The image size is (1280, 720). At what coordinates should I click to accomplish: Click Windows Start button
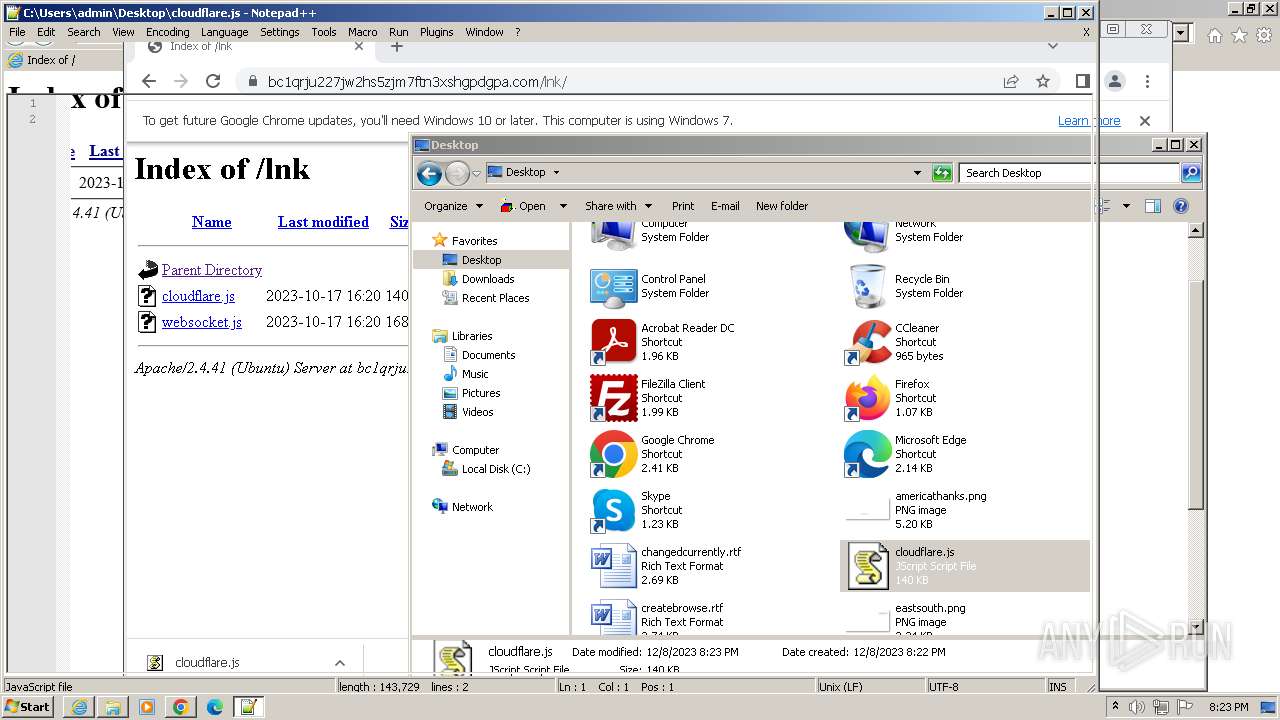[27, 707]
